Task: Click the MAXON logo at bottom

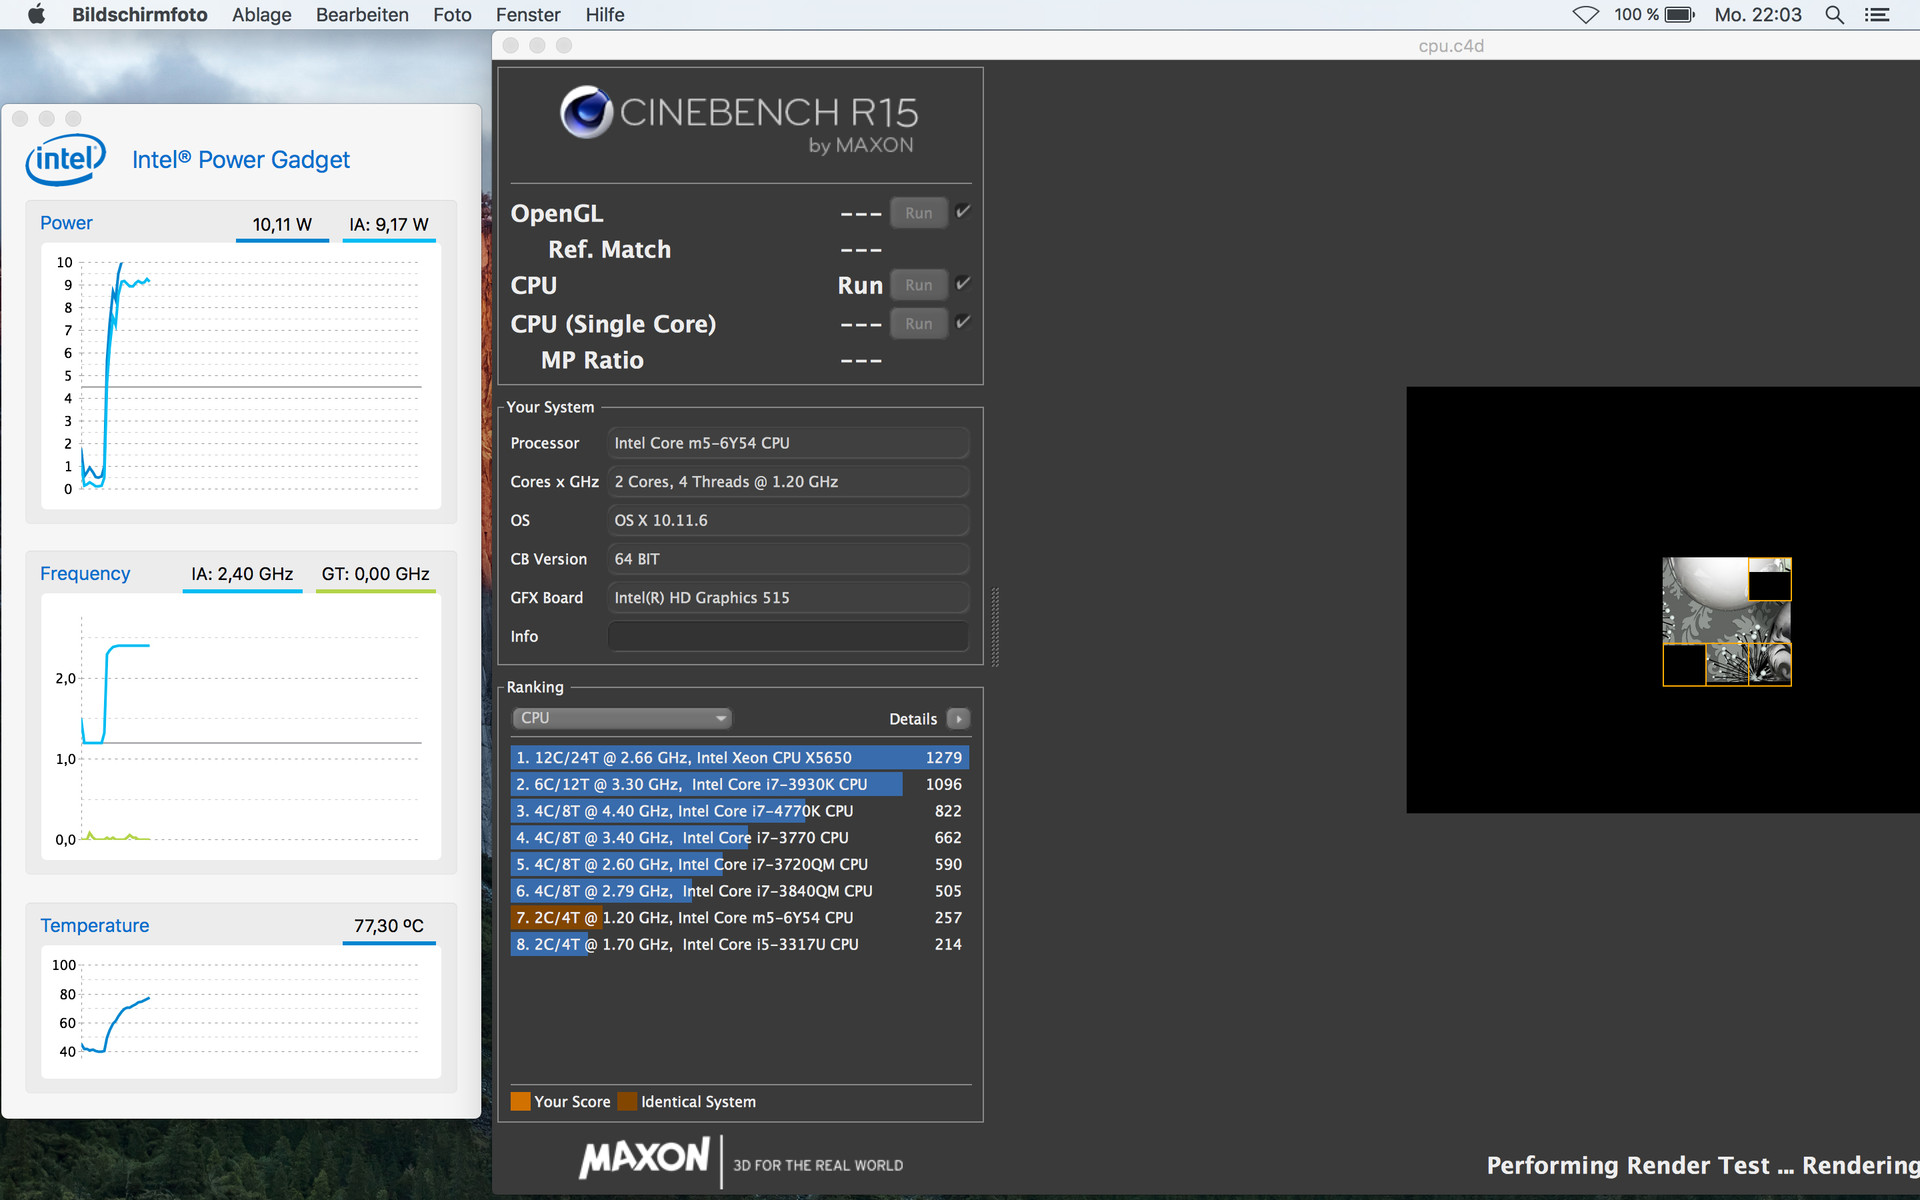Action: coord(645,1159)
